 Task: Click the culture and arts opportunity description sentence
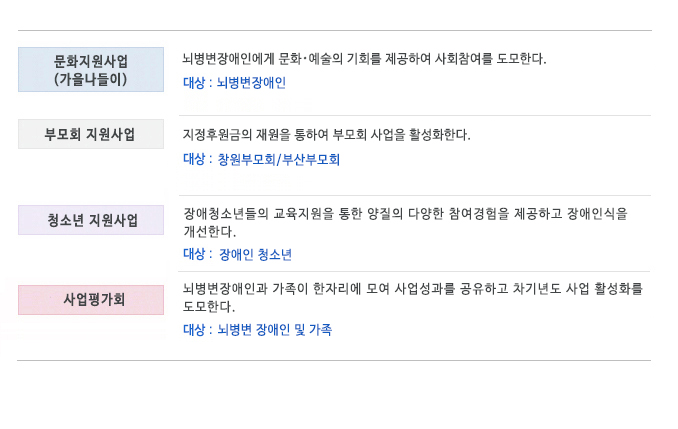click(364, 59)
